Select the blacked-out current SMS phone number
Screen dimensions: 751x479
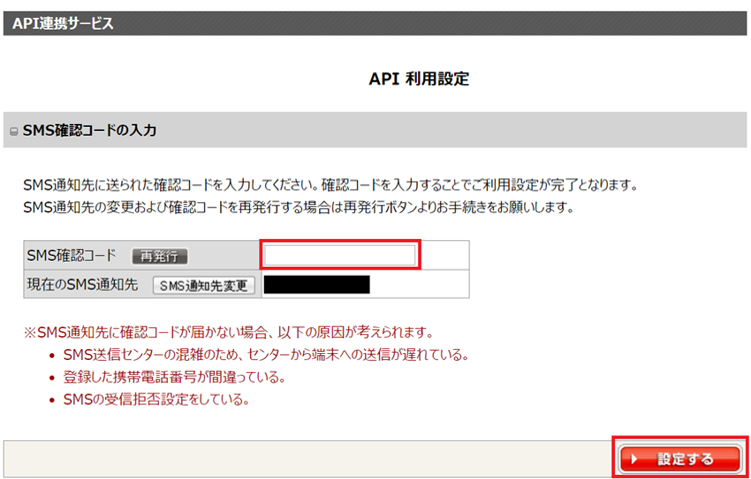click(316, 285)
